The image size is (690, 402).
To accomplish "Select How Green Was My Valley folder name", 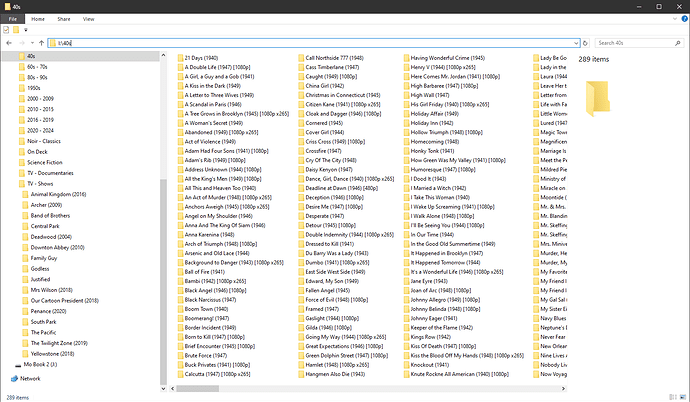I will (458, 160).
